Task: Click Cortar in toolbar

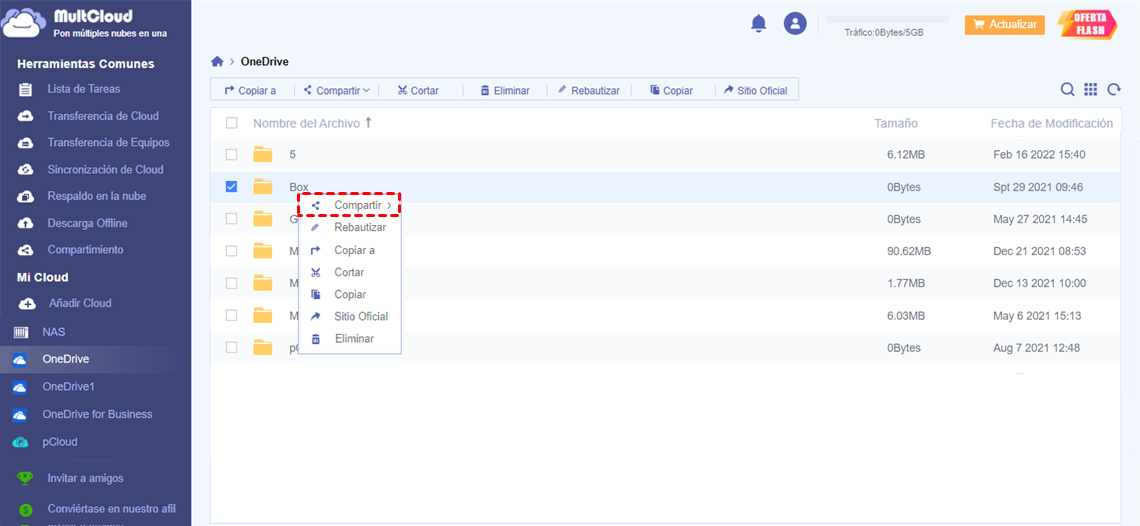Action: click(418, 90)
